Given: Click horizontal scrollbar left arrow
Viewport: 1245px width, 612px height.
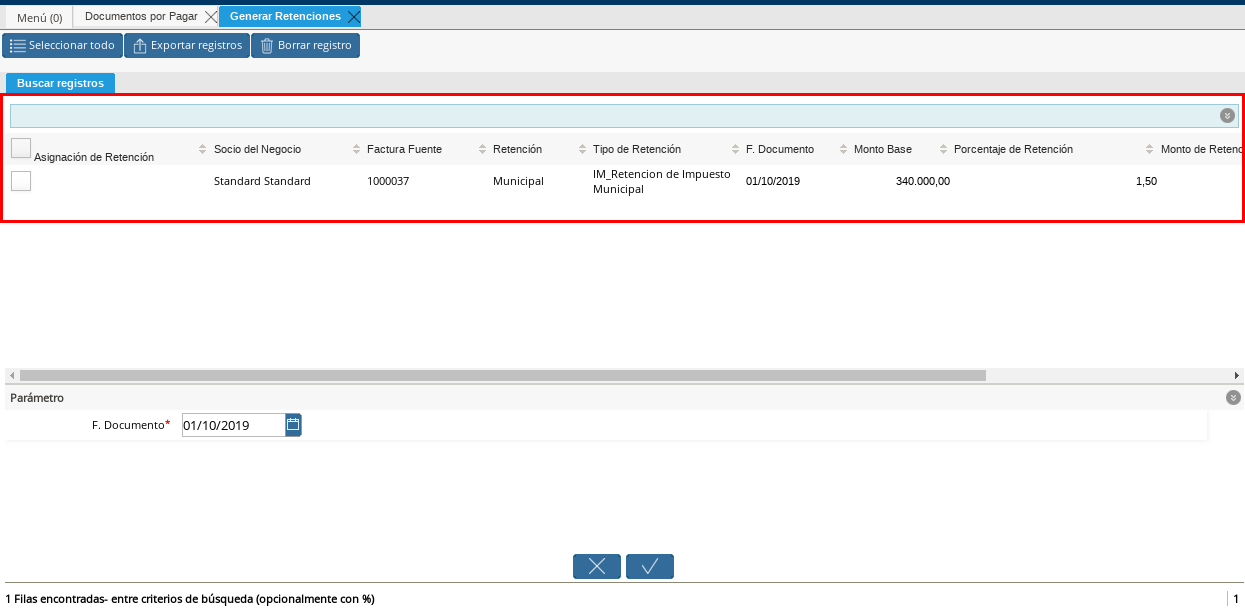Looking at the screenshot, I should tap(11, 375).
